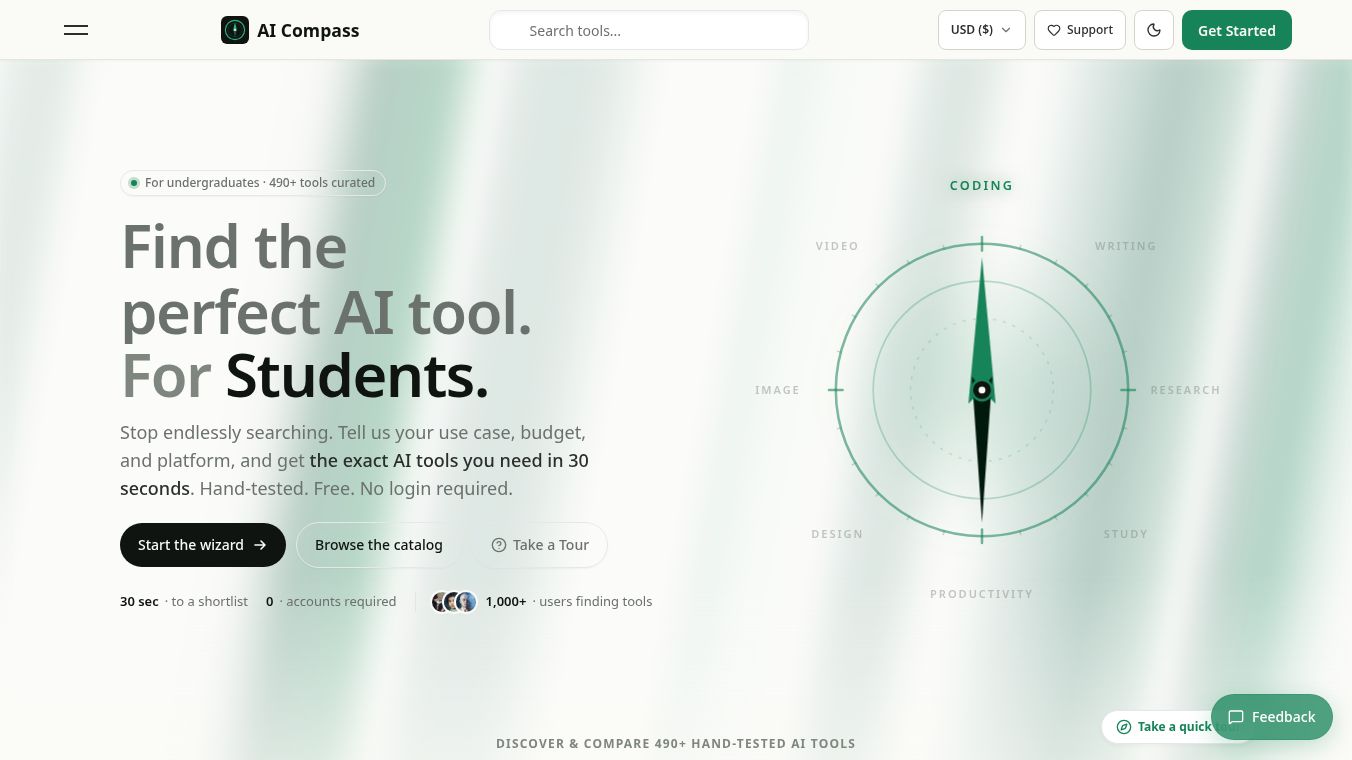Click the 'Discover & compare 490+ hand-tested AI tools' heading
1352x760 pixels.
pos(676,744)
